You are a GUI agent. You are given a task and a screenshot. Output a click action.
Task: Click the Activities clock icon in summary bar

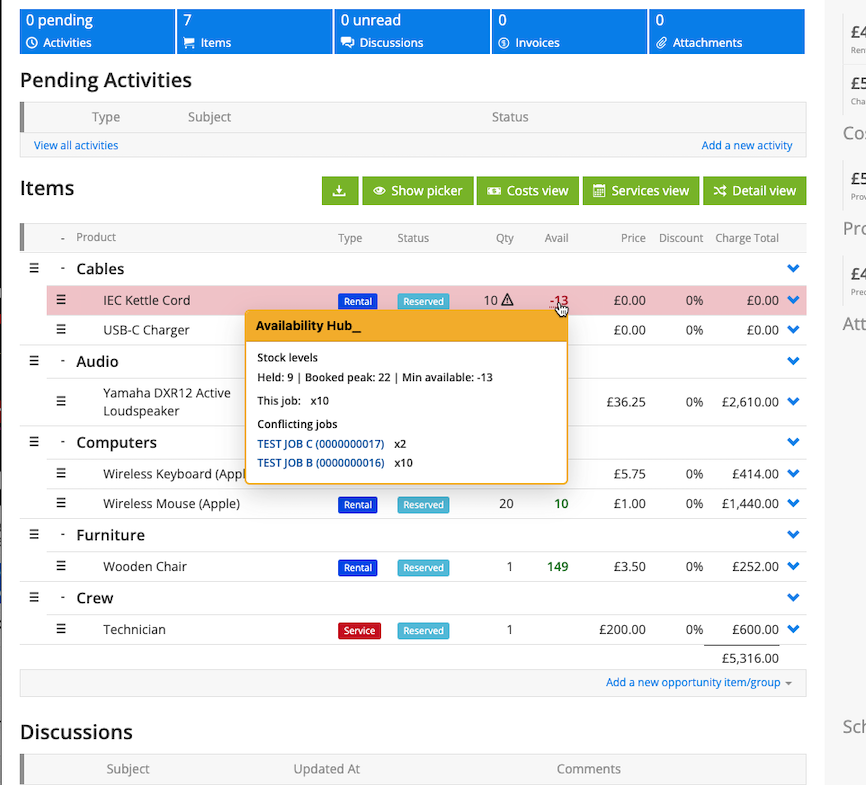click(33, 43)
